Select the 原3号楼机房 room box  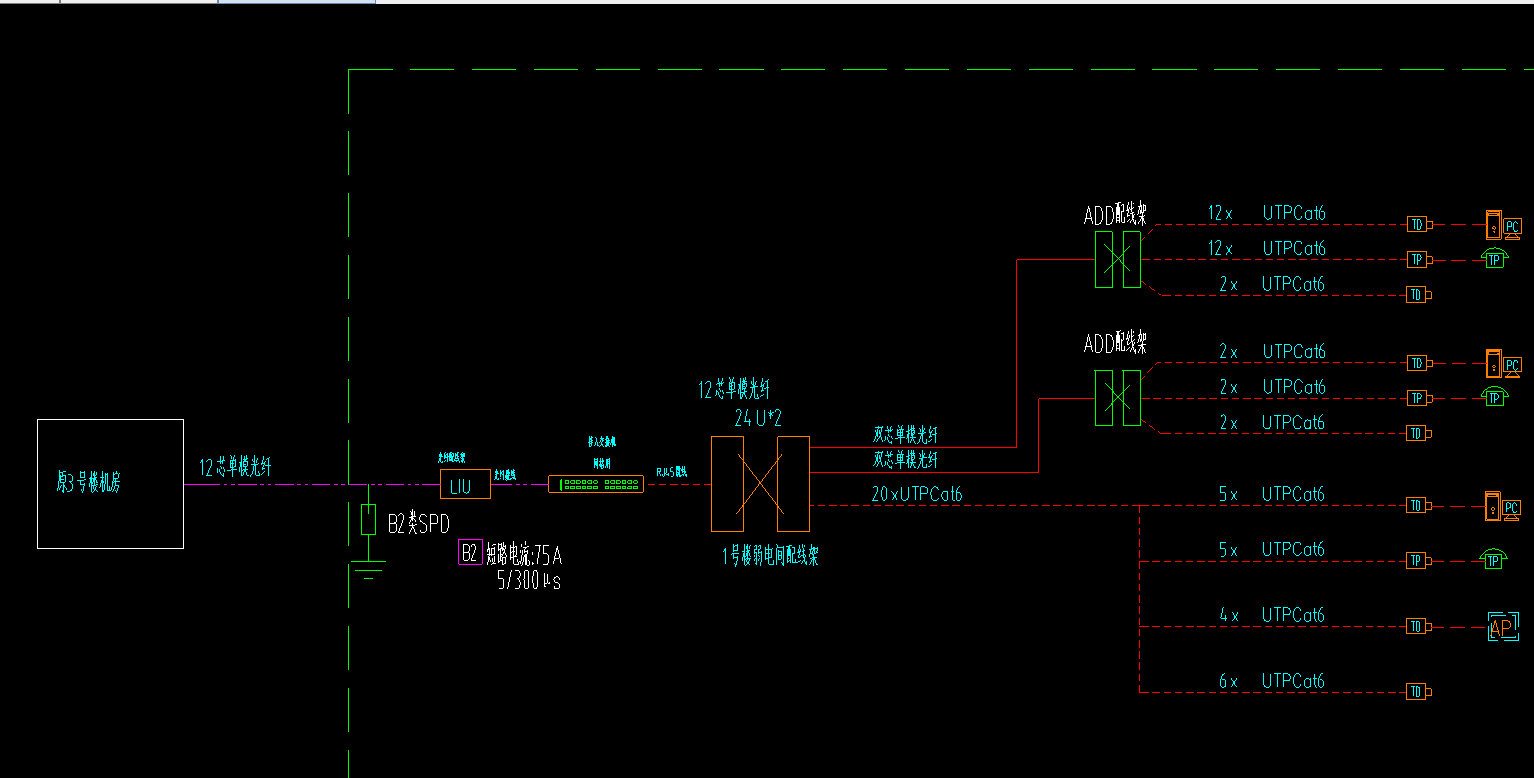coord(110,484)
